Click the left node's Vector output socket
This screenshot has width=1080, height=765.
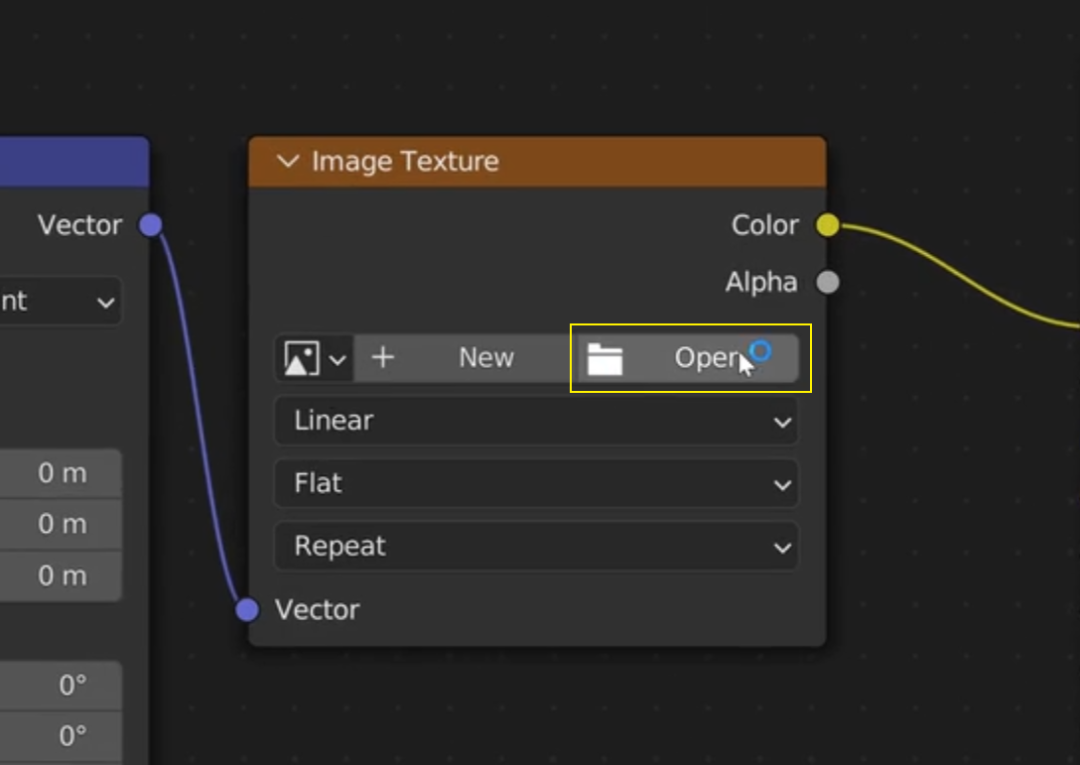pyautogui.click(x=150, y=225)
